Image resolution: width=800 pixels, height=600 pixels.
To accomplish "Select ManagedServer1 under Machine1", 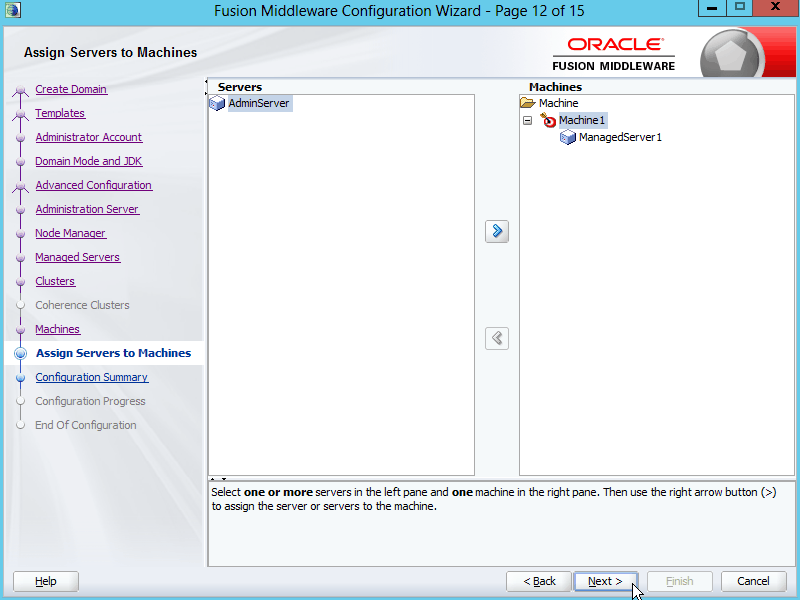I will 620,138.
